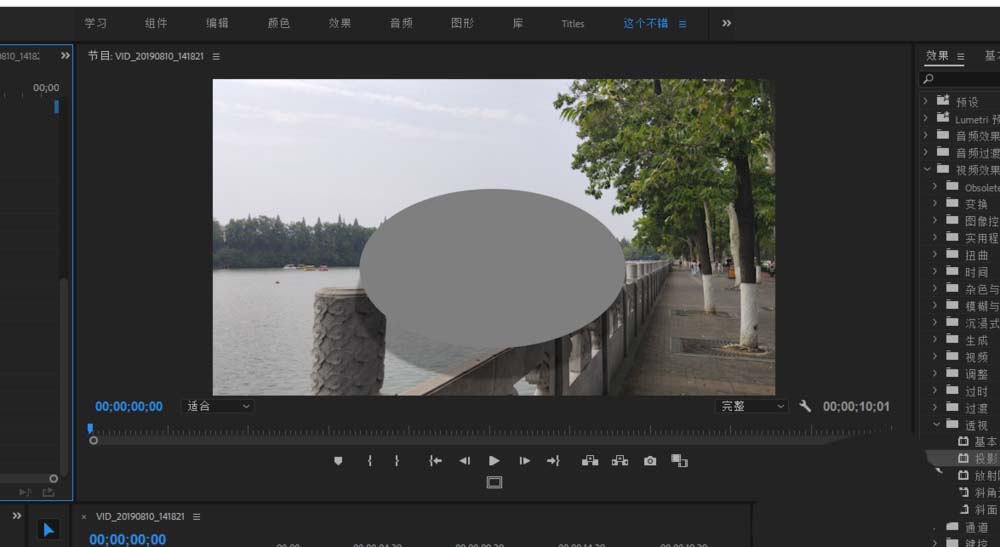Switch to the Titles workspace
The height and width of the screenshot is (547, 1000).
573,24
